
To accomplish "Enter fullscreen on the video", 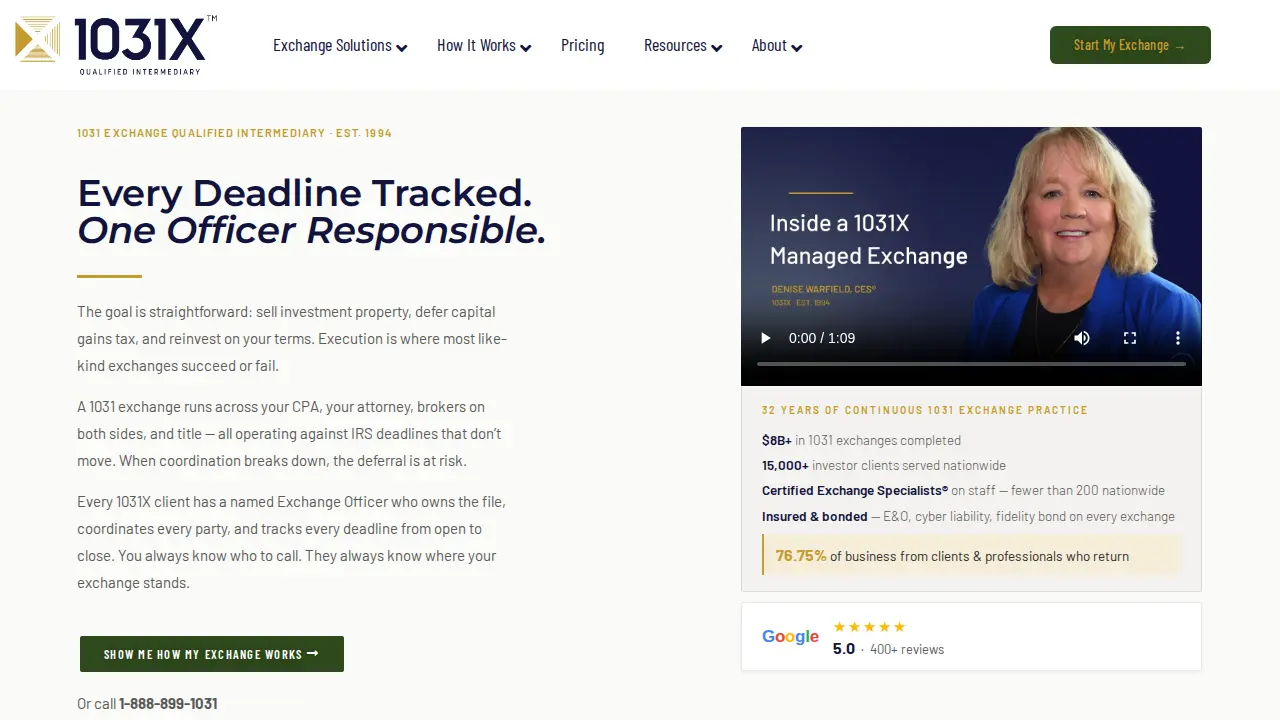I will [1130, 338].
